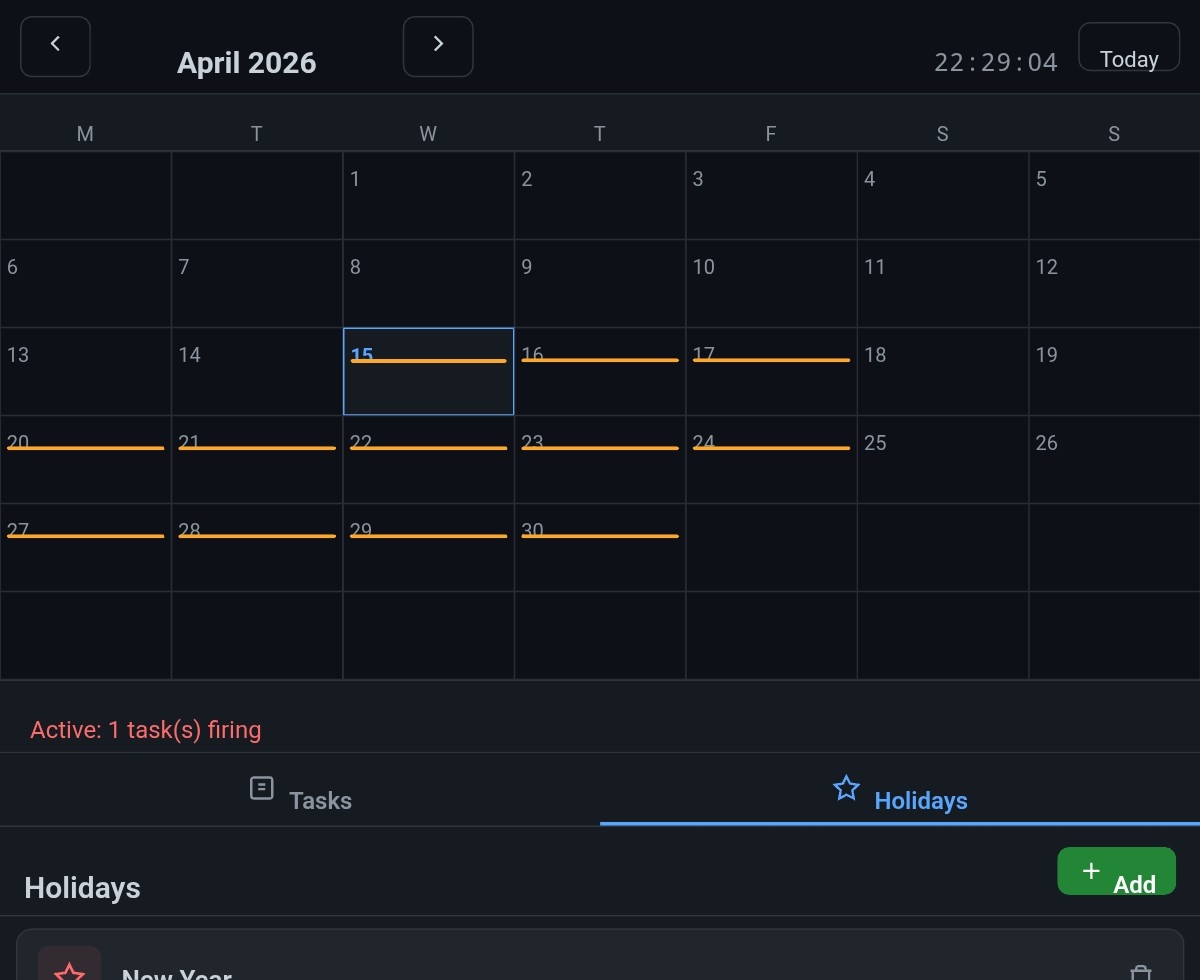Select April 30 in the calendar
1200x980 pixels.
600,547
